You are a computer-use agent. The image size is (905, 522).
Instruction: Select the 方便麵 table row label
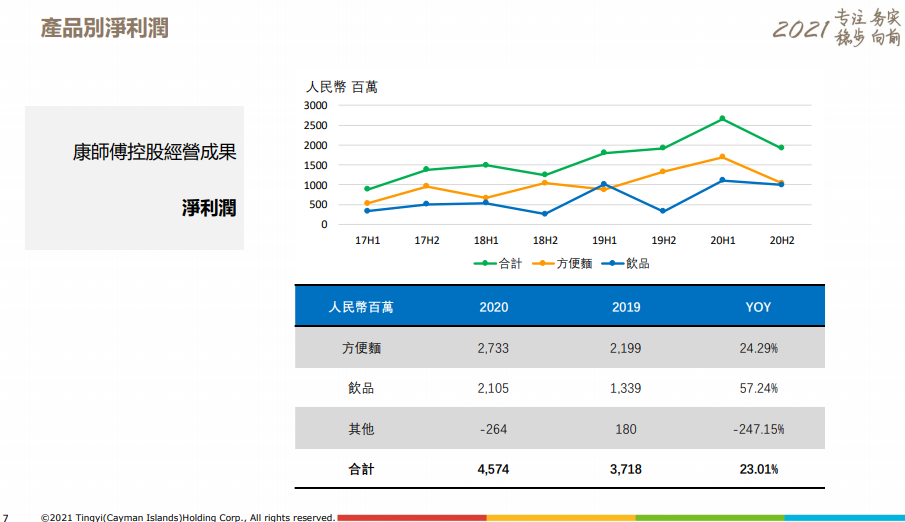(361, 348)
